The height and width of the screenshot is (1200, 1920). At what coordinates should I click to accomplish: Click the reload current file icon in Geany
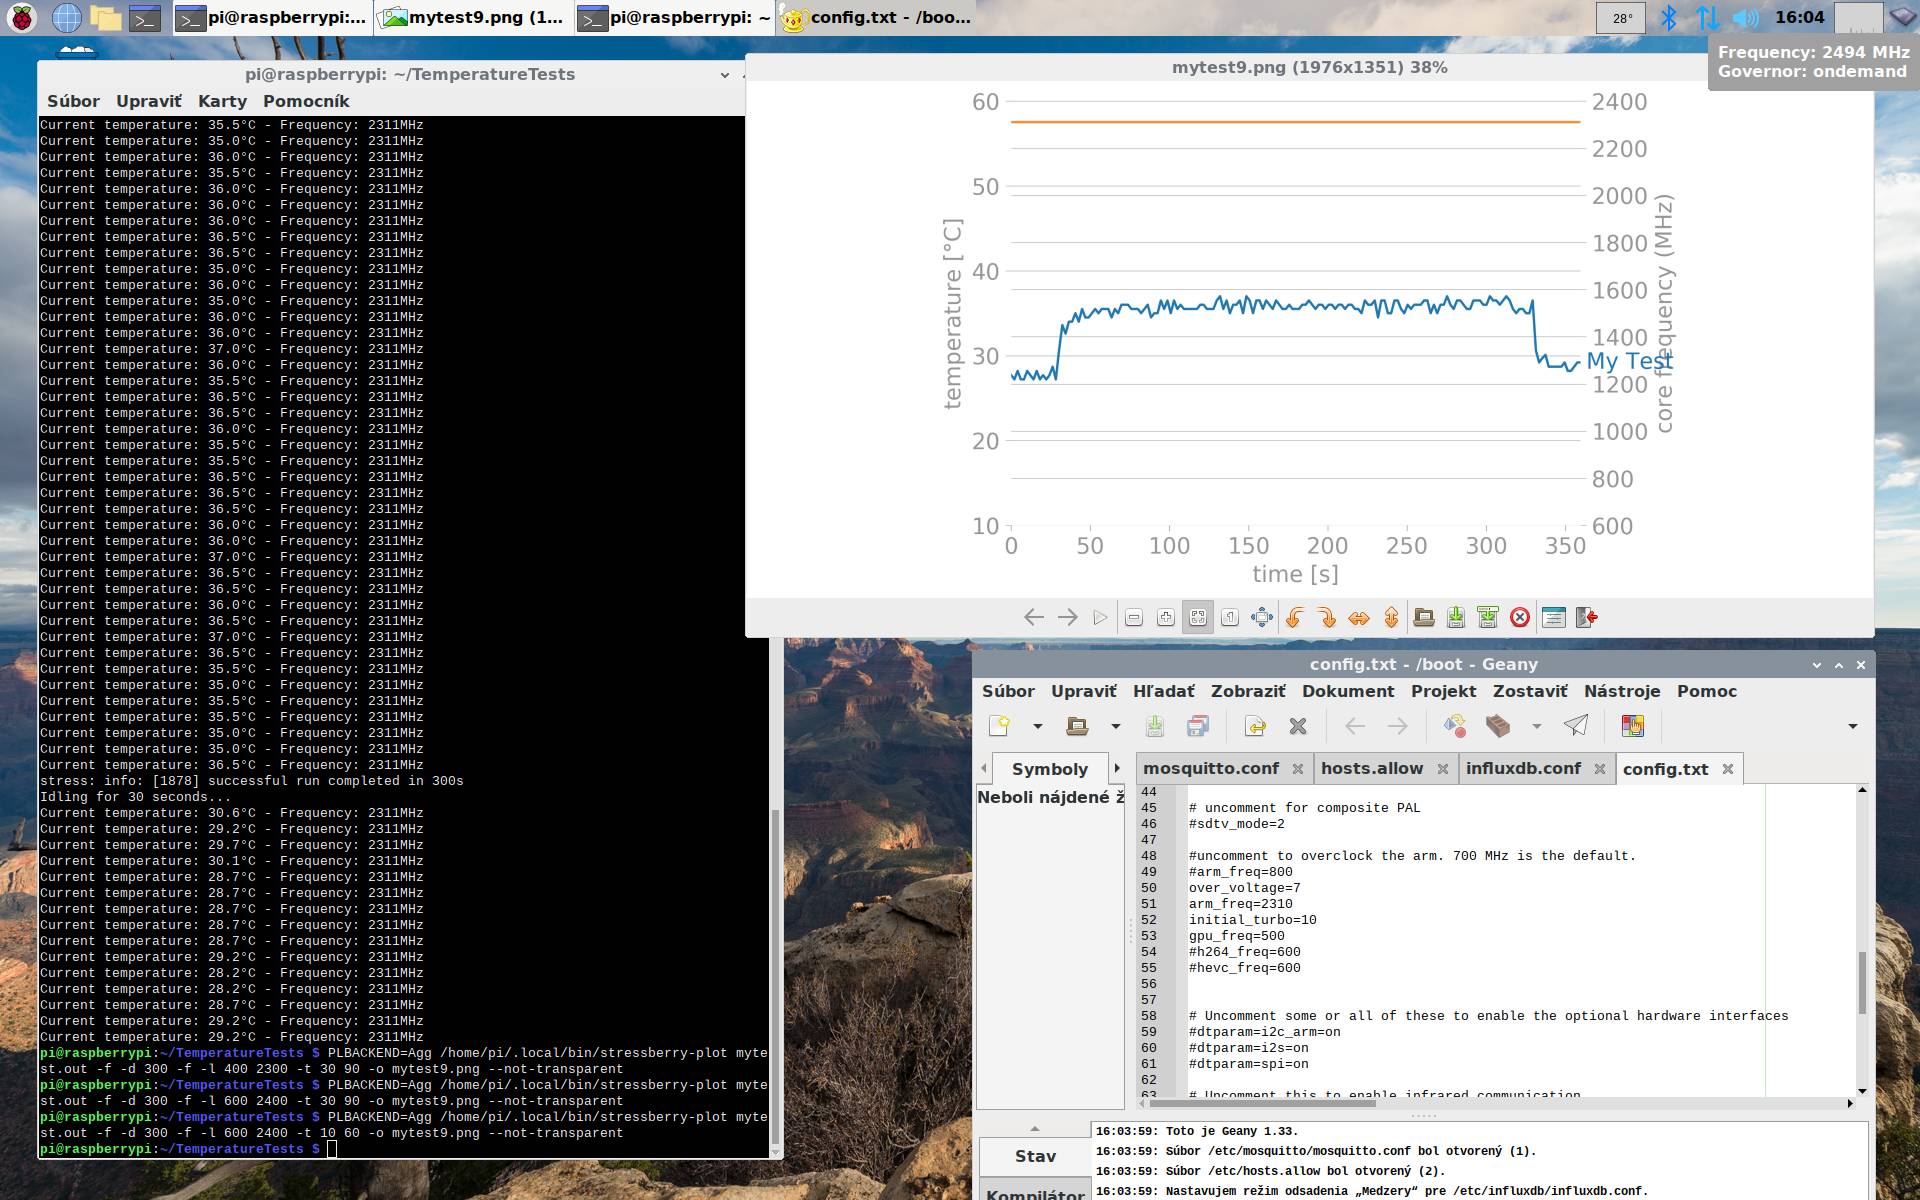[x=1254, y=726]
